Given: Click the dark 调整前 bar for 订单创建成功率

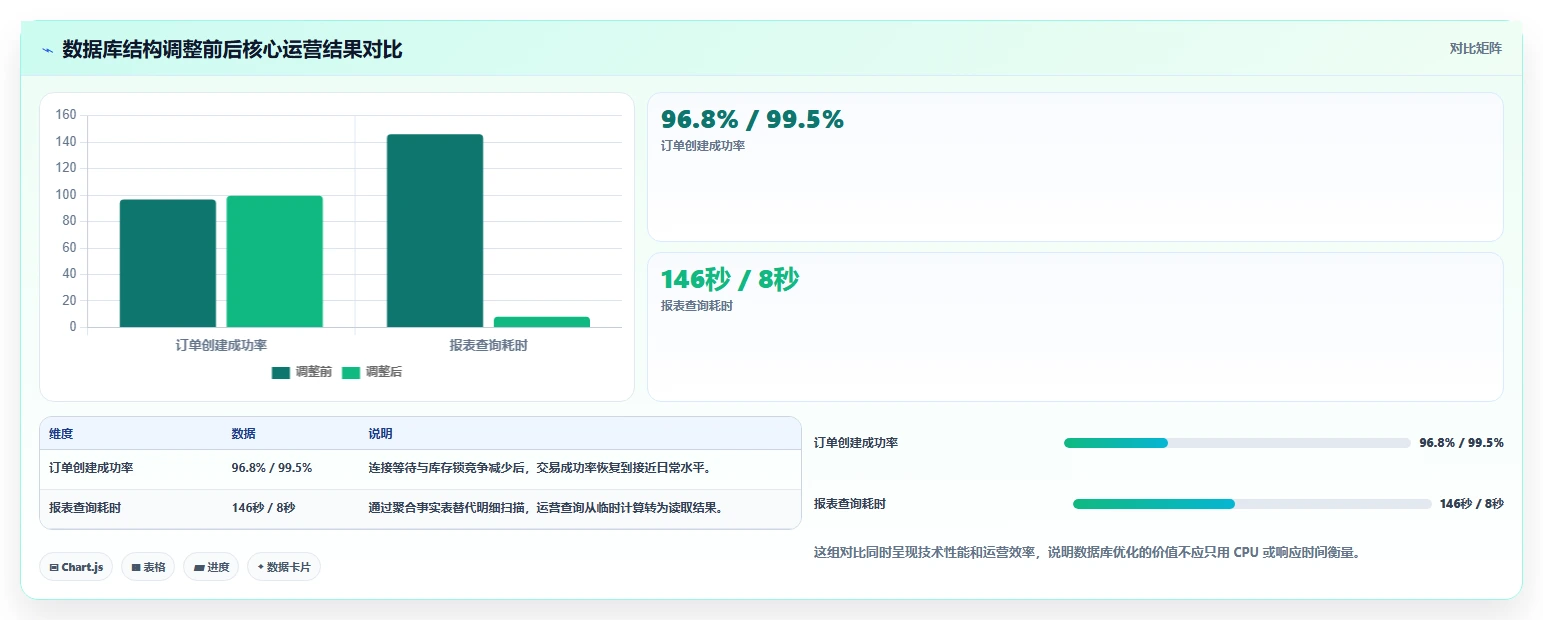Looking at the screenshot, I should pyautogui.click(x=168, y=263).
